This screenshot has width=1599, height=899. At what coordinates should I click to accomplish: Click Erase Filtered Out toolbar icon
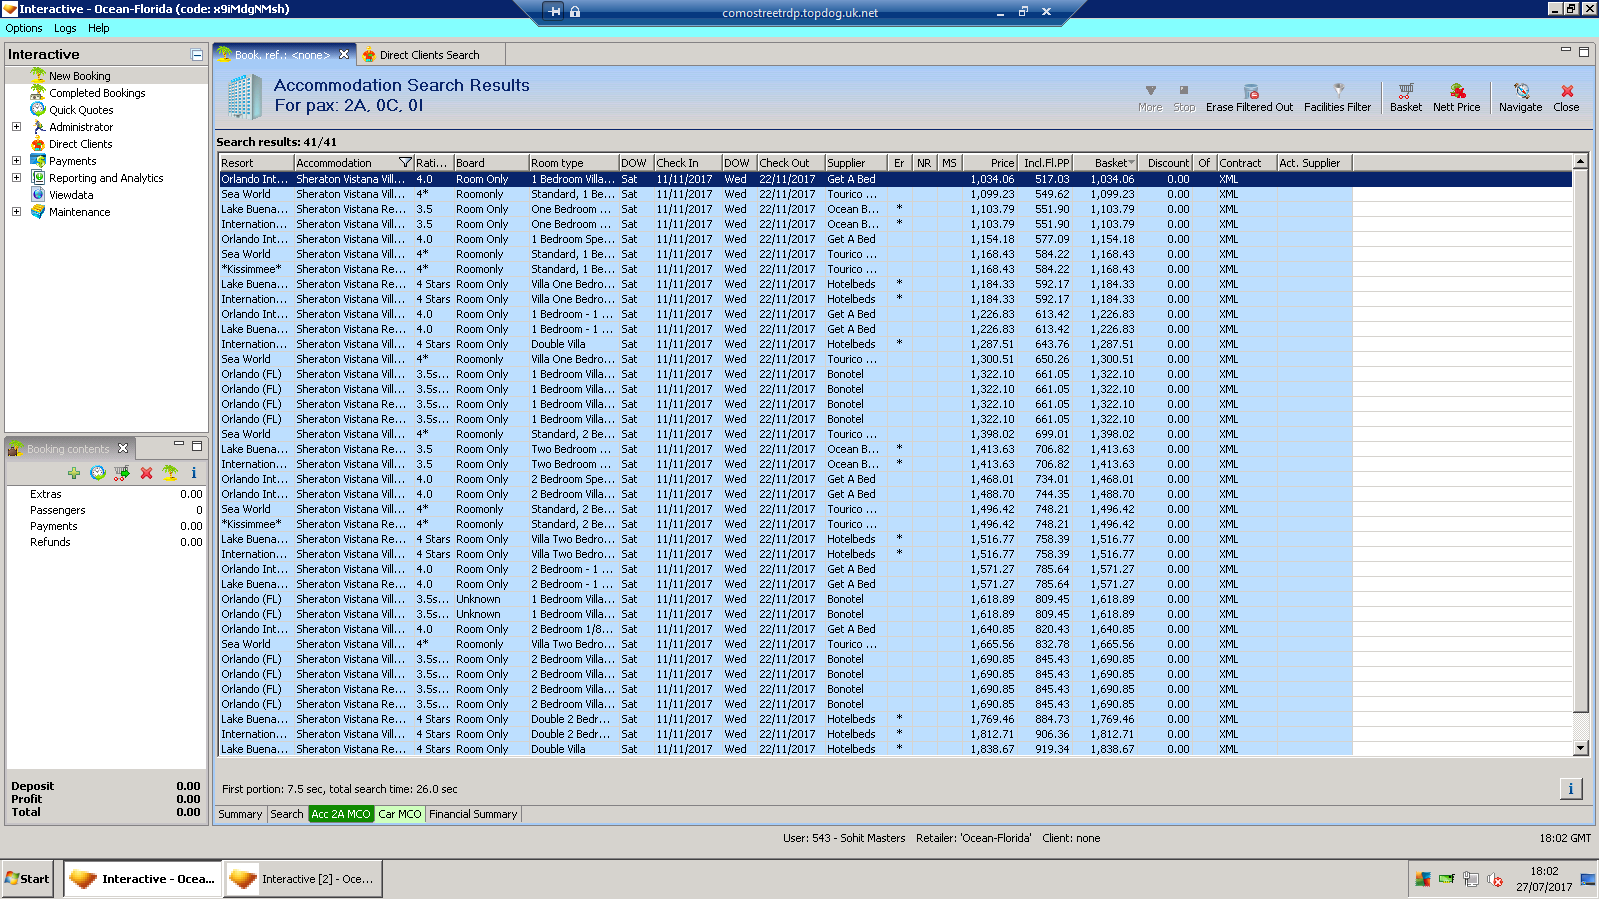pyautogui.click(x=1250, y=91)
